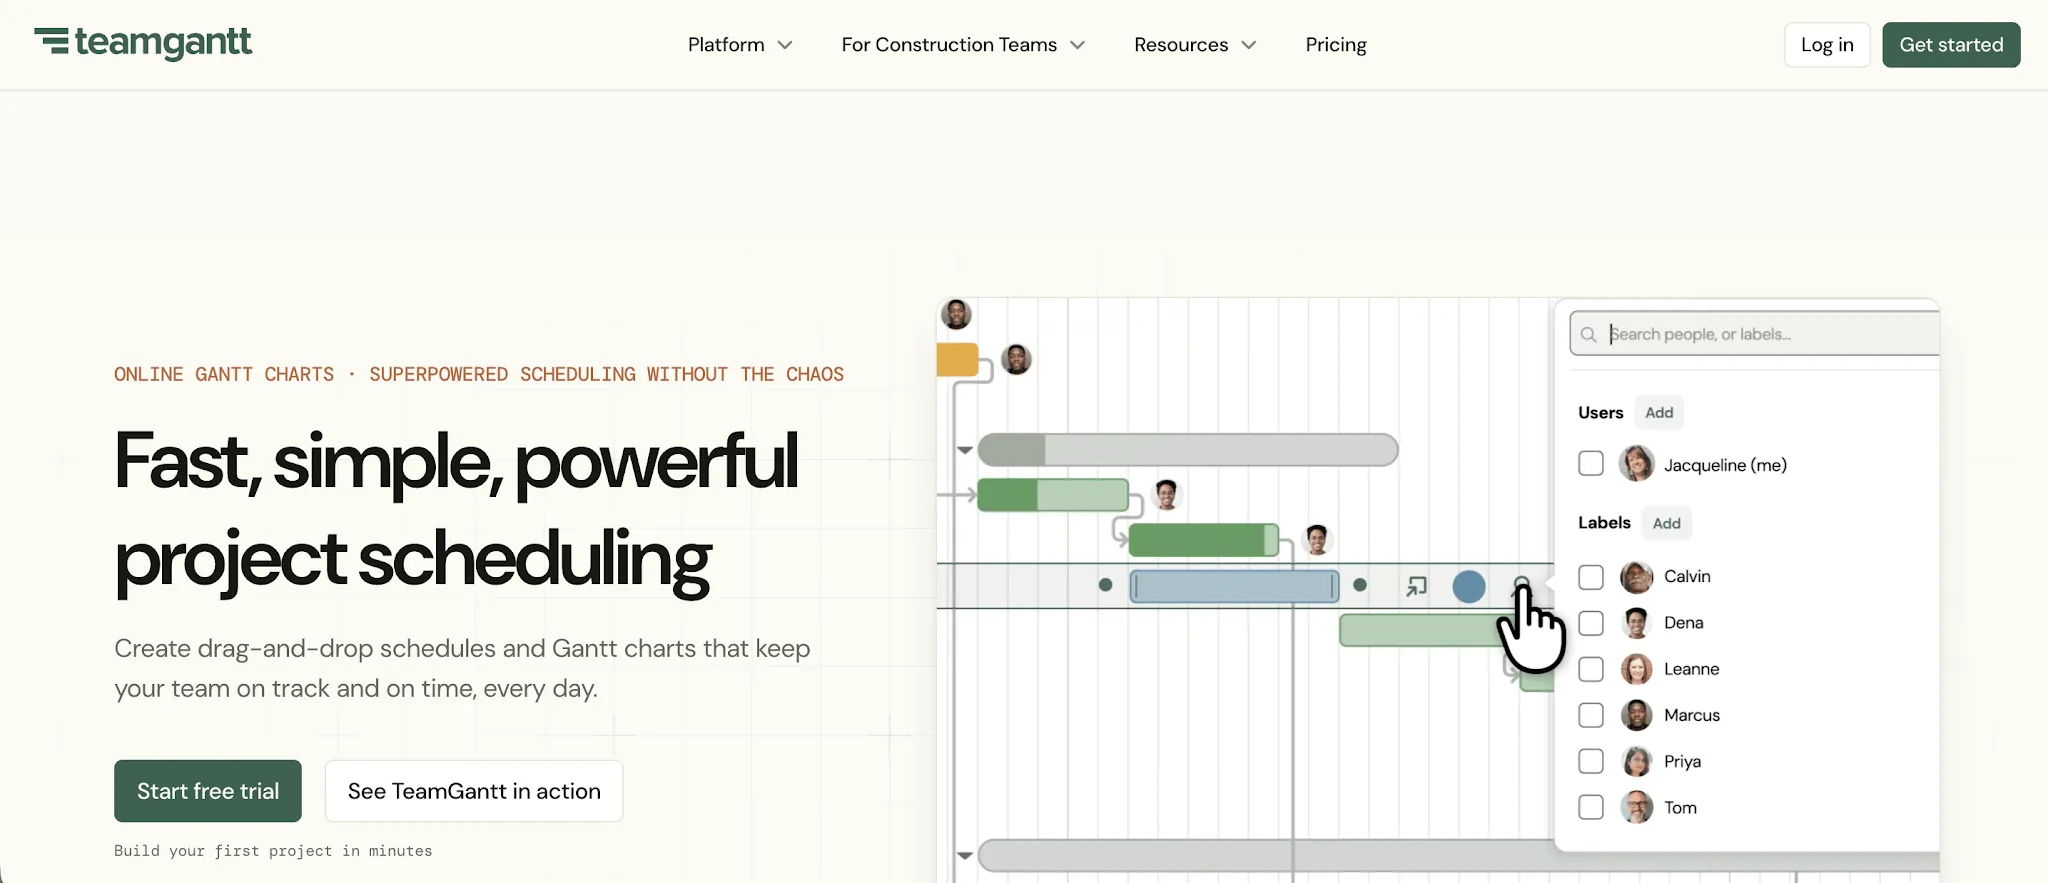Click avatar at top-left of gantt chart
The height and width of the screenshot is (883, 2048).
click(956, 314)
